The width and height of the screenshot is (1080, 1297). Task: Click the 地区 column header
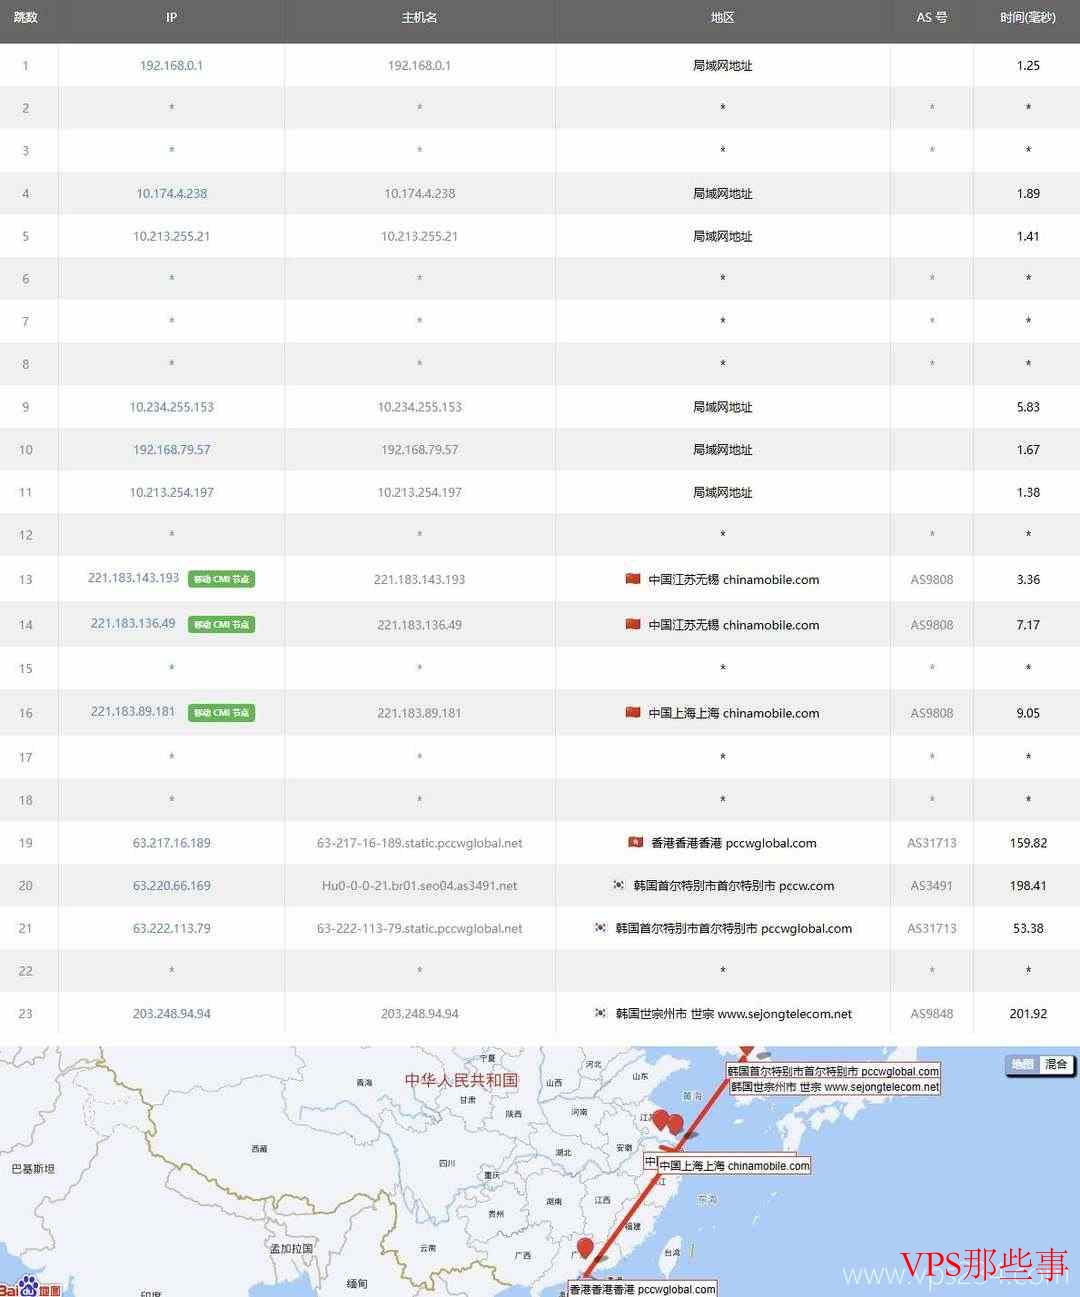[722, 18]
